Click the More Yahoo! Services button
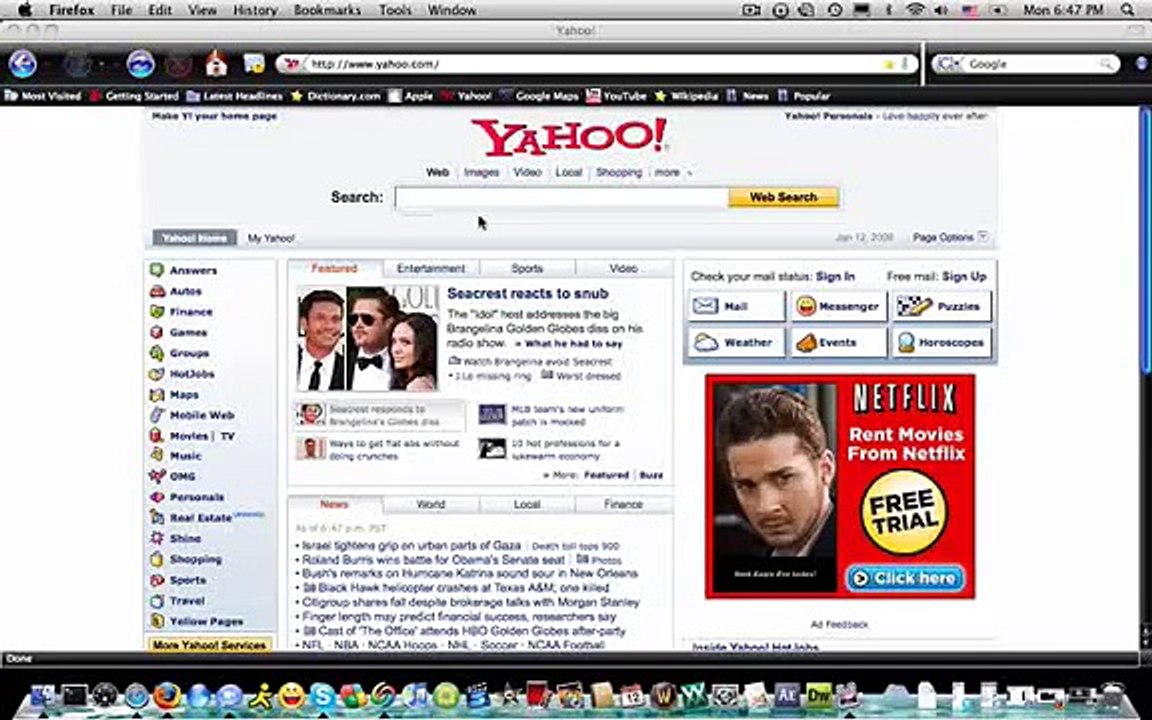Screen dimensions: 1152x720 209,644
